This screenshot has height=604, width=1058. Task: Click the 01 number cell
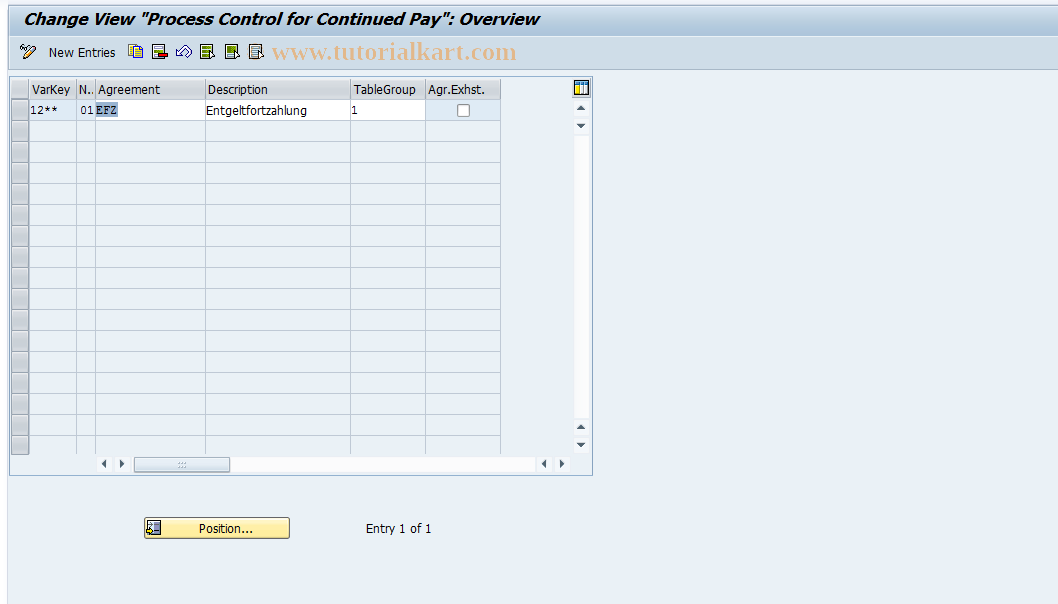(x=86, y=110)
